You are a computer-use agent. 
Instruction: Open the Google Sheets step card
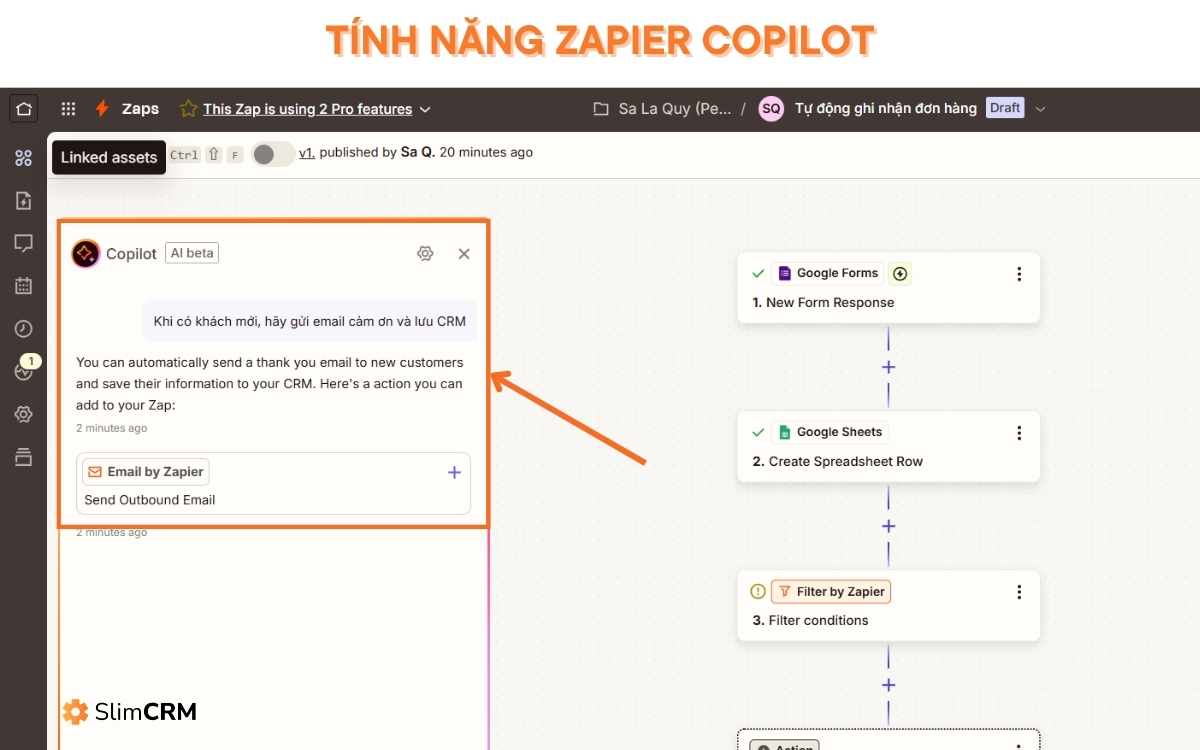888,446
